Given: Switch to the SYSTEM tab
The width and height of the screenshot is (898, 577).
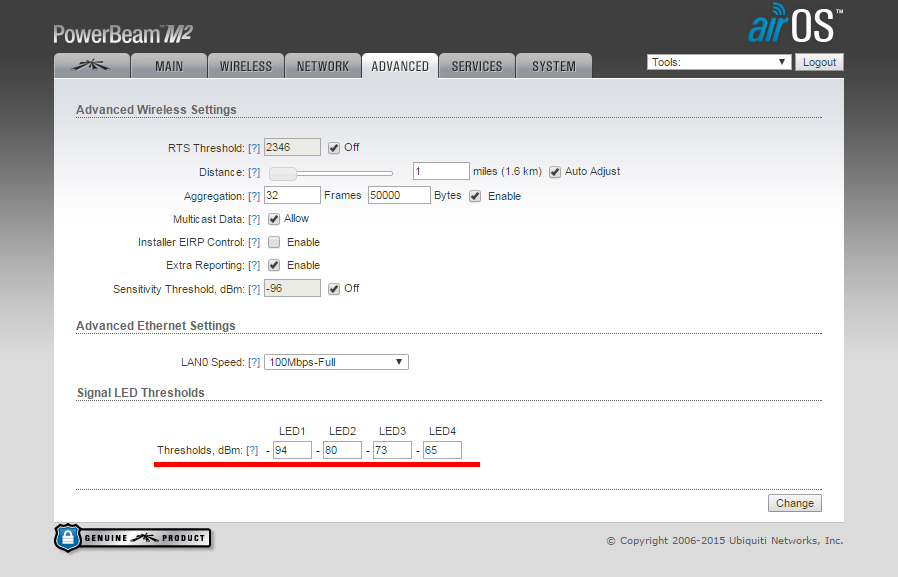Looking at the screenshot, I should (x=554, y=66).
